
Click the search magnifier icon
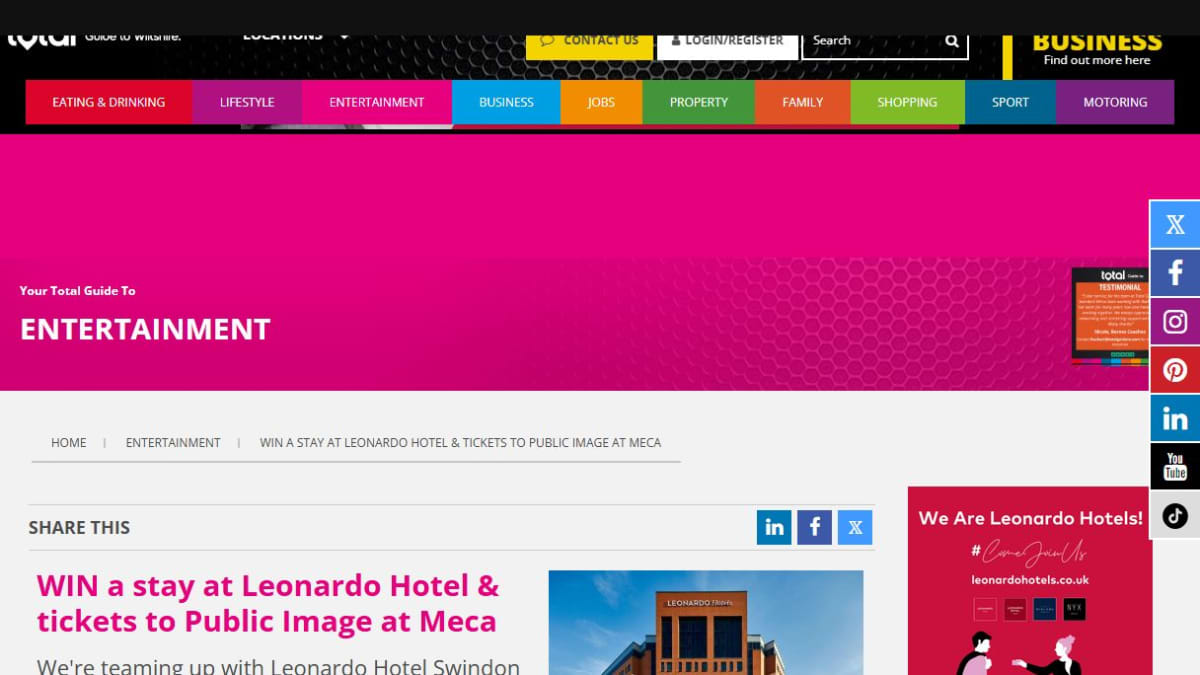[952, 41]
